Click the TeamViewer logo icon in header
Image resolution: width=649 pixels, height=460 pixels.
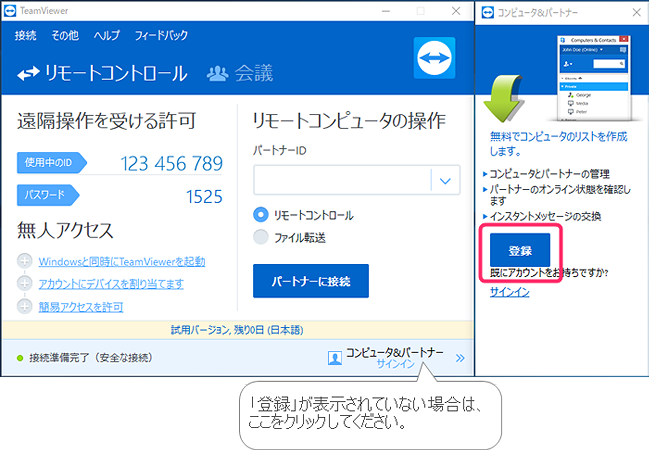(434, 58)
